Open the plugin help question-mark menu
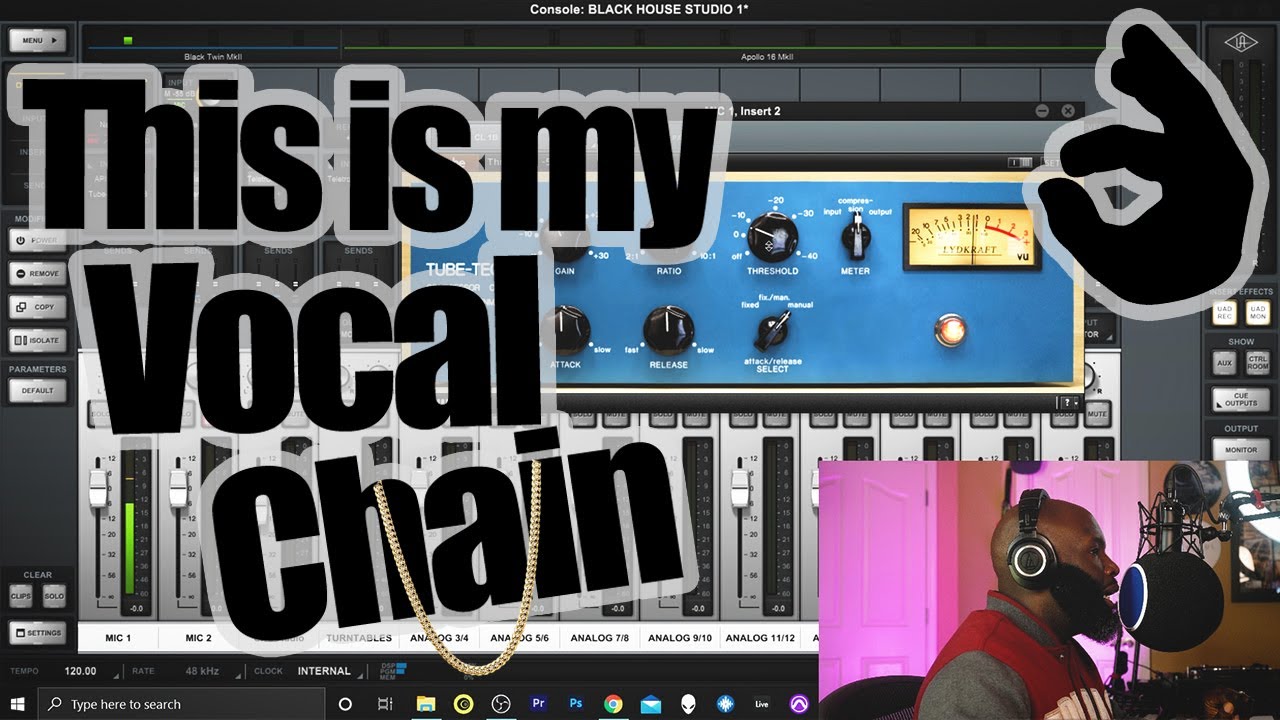1280x720 pixels. tap(1069, 402)
